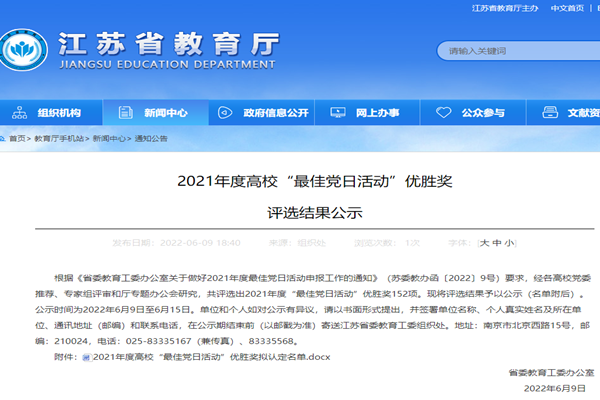This screenshot has height=400, width=600.
Task: Click the 文献资料 icon in navigation bar
Action: pyautogui.click(x=550, y=113)
